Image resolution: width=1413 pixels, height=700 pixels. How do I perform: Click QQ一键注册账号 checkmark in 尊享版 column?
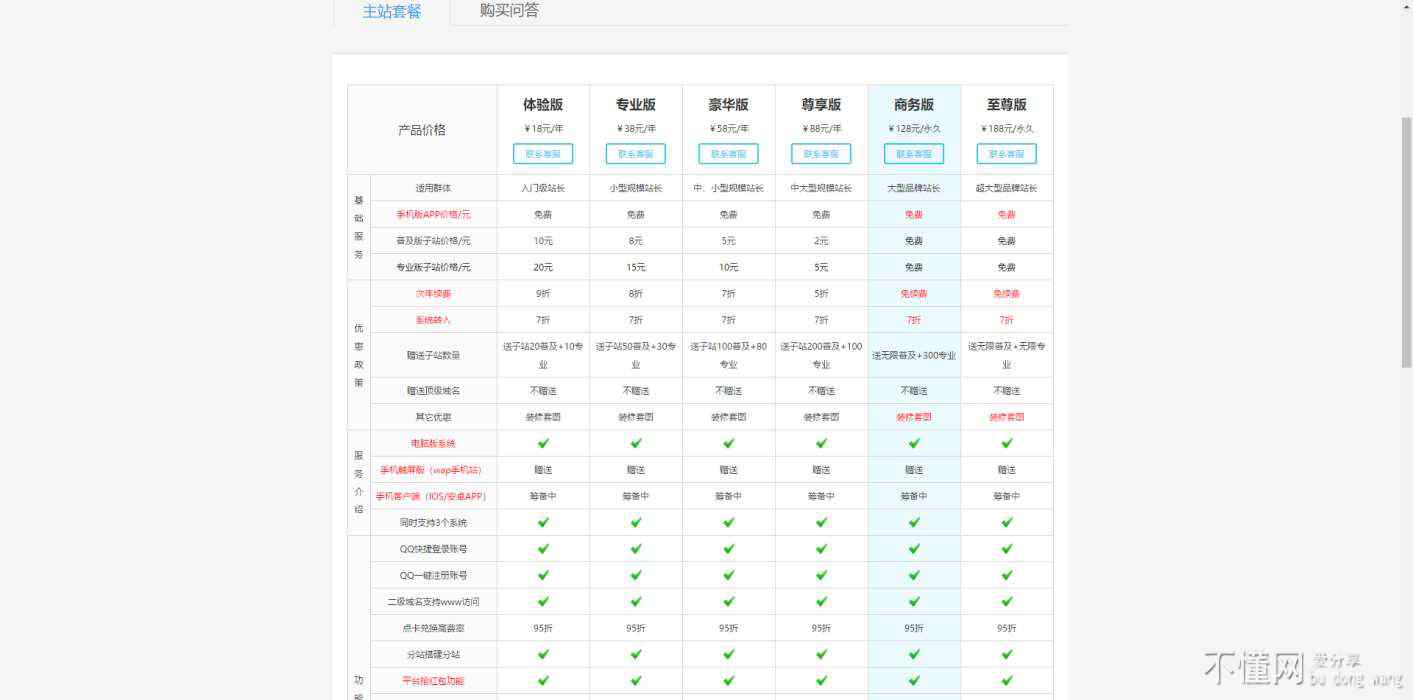tap(821, 575)
